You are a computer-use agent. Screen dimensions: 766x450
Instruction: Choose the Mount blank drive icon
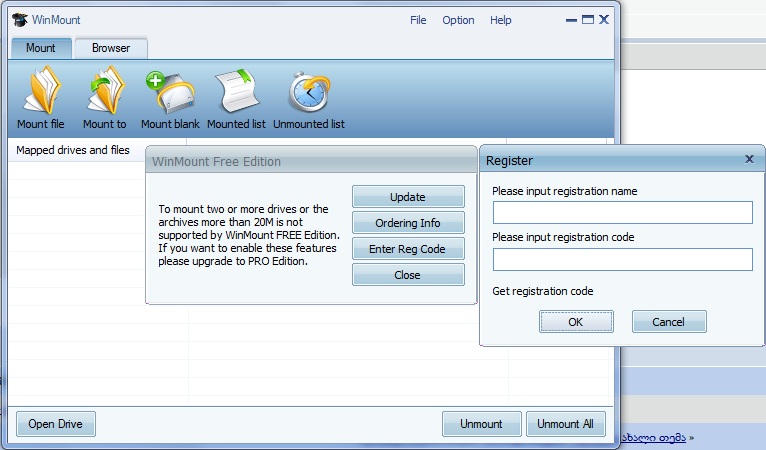170,92
